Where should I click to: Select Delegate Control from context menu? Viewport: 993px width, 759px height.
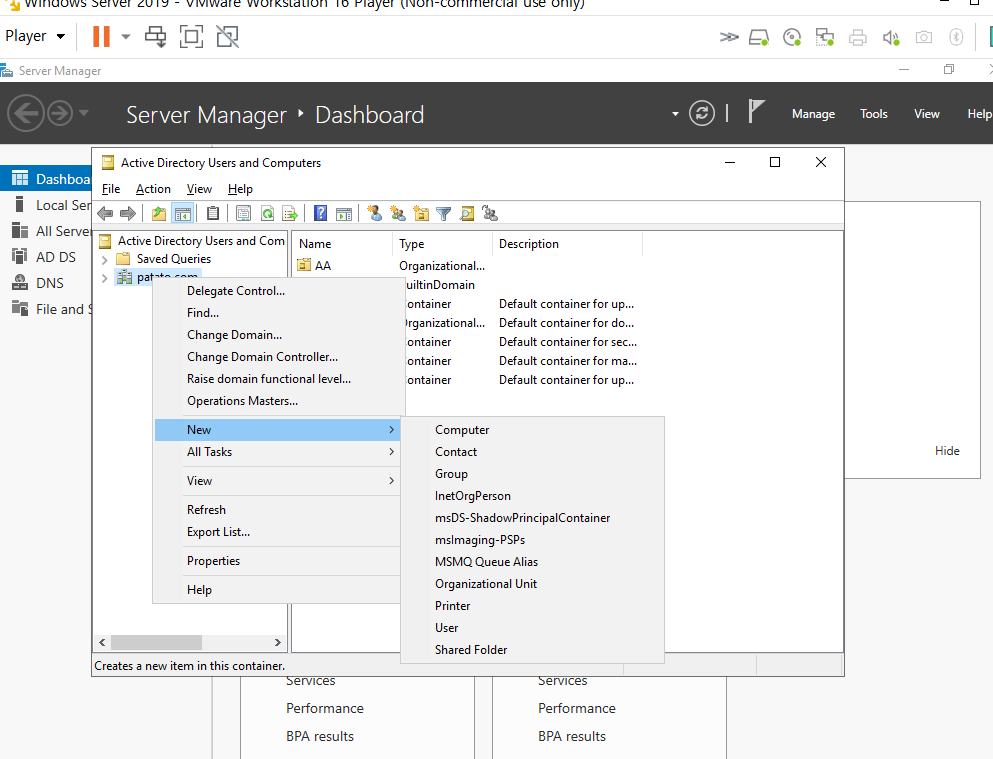(x=277, y=291)
